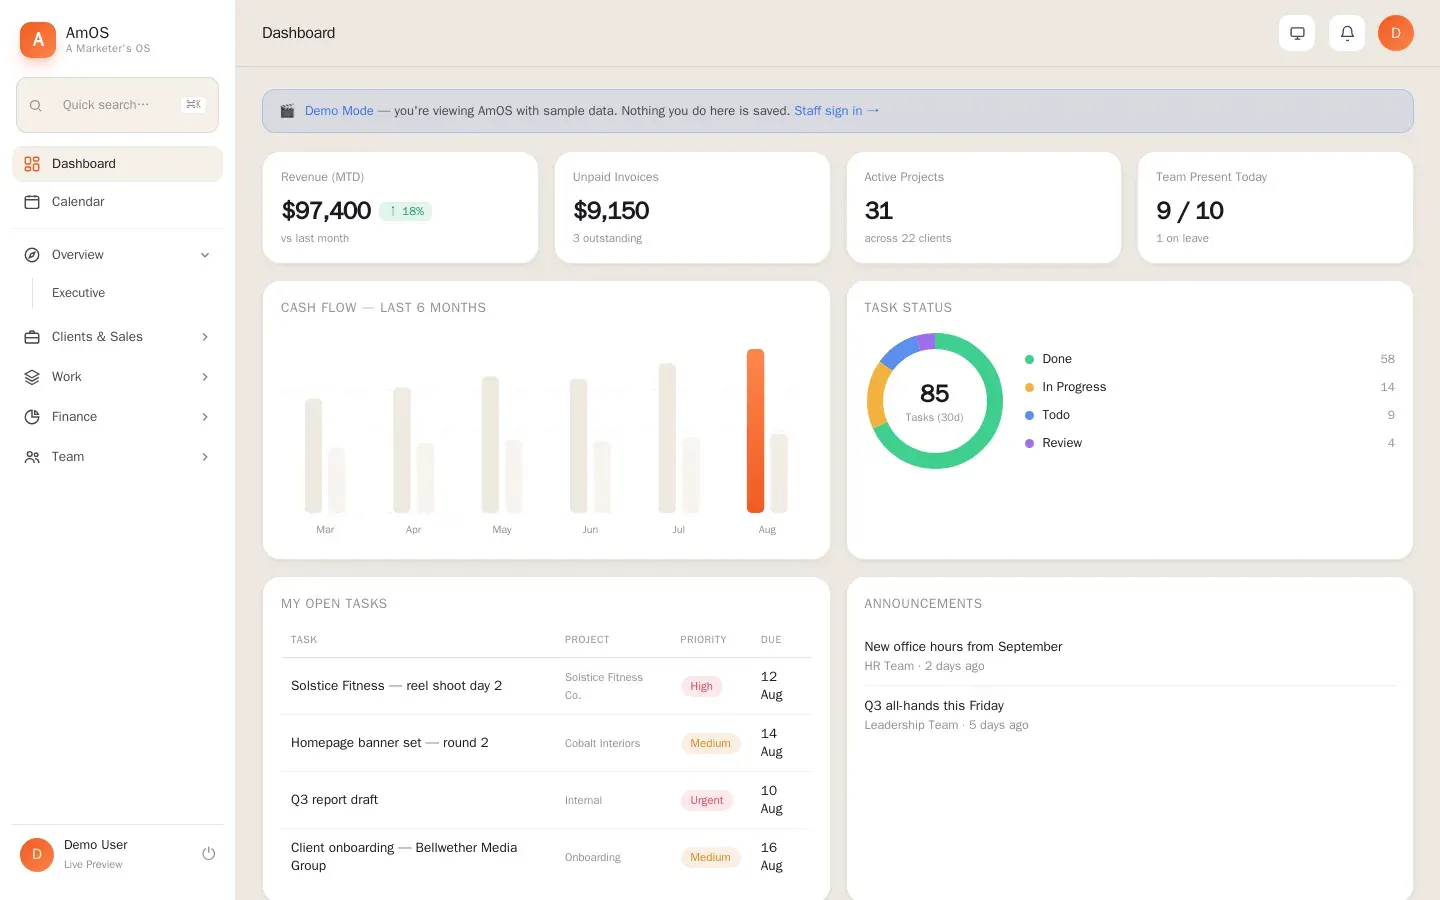Click the task status donut chart center
The width and height of the screenshot is (1440, 900).
pyautogui.click(x=934, y=401)
